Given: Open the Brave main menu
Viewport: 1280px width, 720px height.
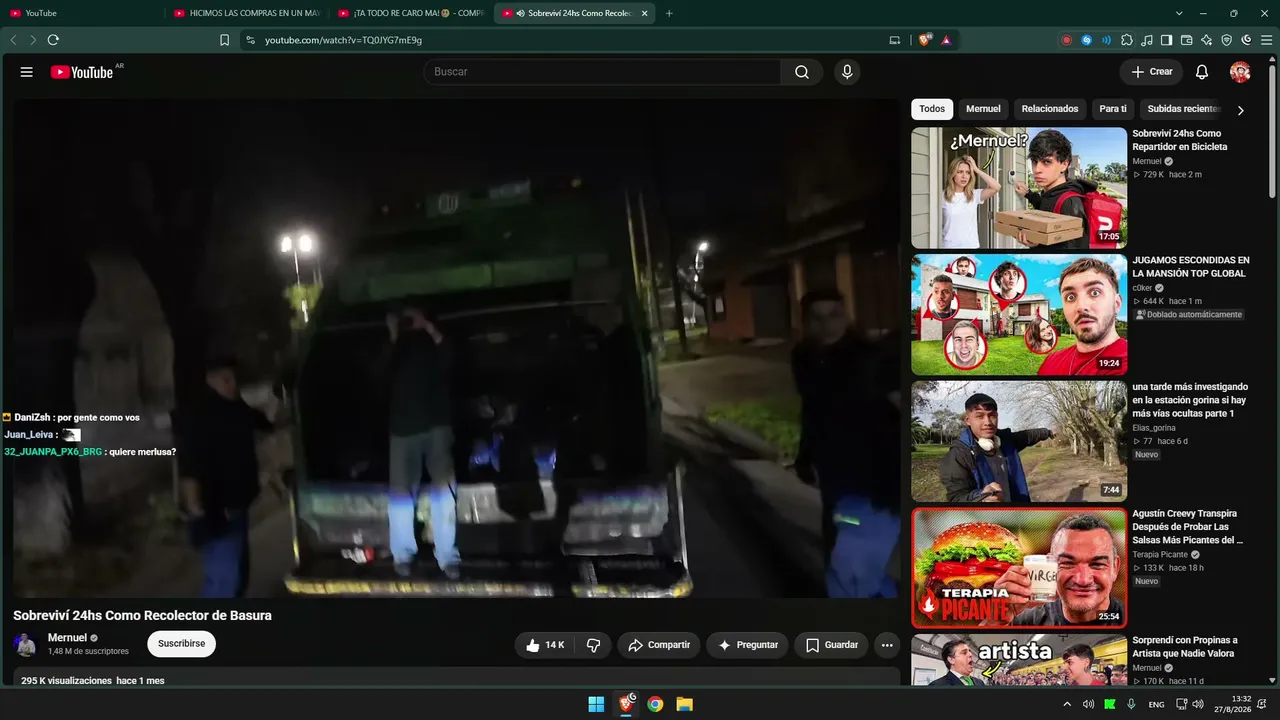Looking at the screenshot, I should coord(1267,40).
